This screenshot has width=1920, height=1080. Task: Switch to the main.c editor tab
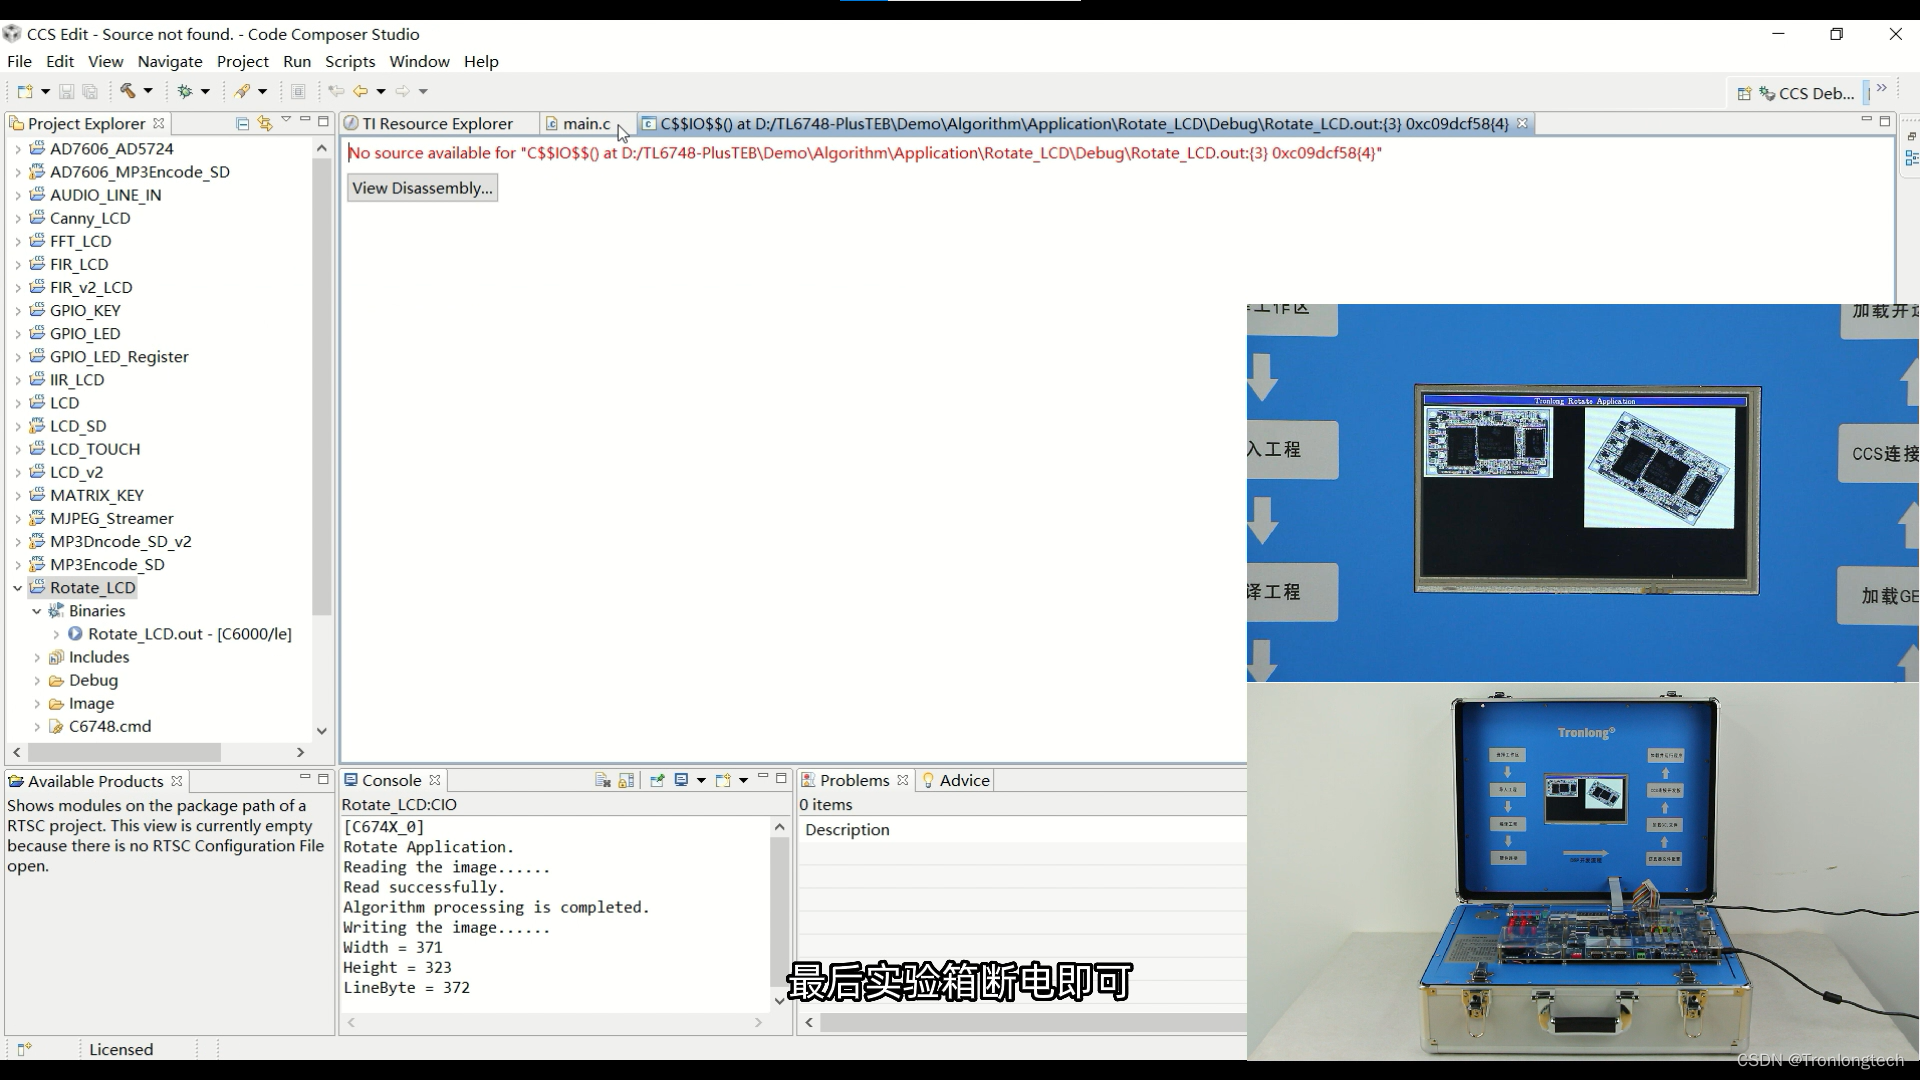[585, 123]
